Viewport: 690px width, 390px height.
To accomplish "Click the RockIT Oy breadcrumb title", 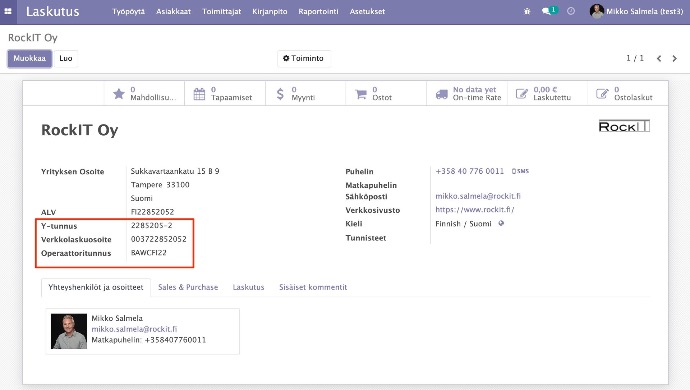I will 33,38.
